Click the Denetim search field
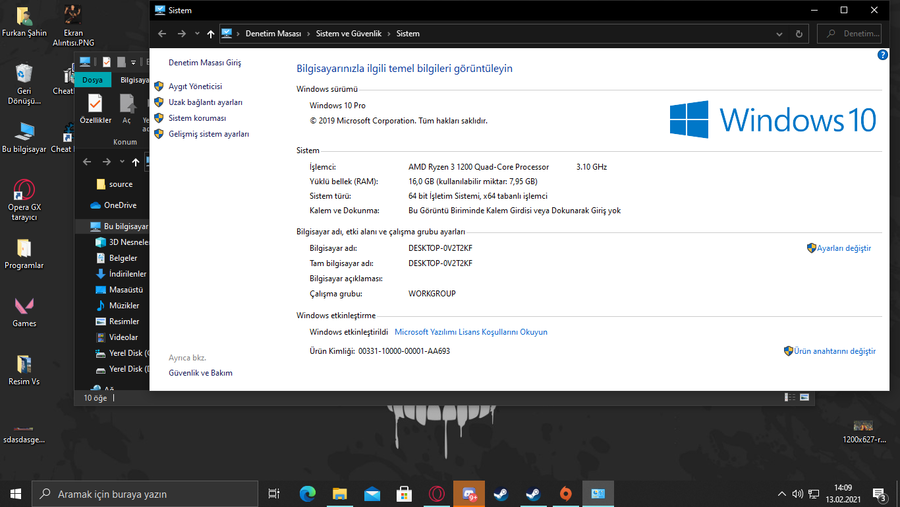Screen dimensions: 900x507 click(849, 34)
